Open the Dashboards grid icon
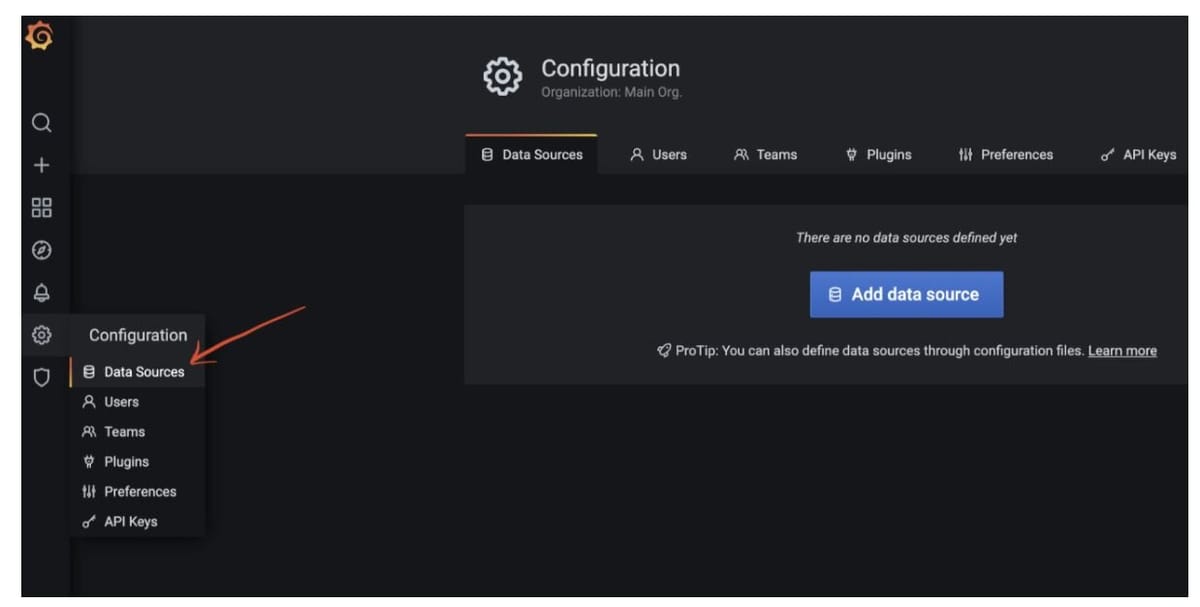This screenshot has height=607, width=1200. coord(41,207)
